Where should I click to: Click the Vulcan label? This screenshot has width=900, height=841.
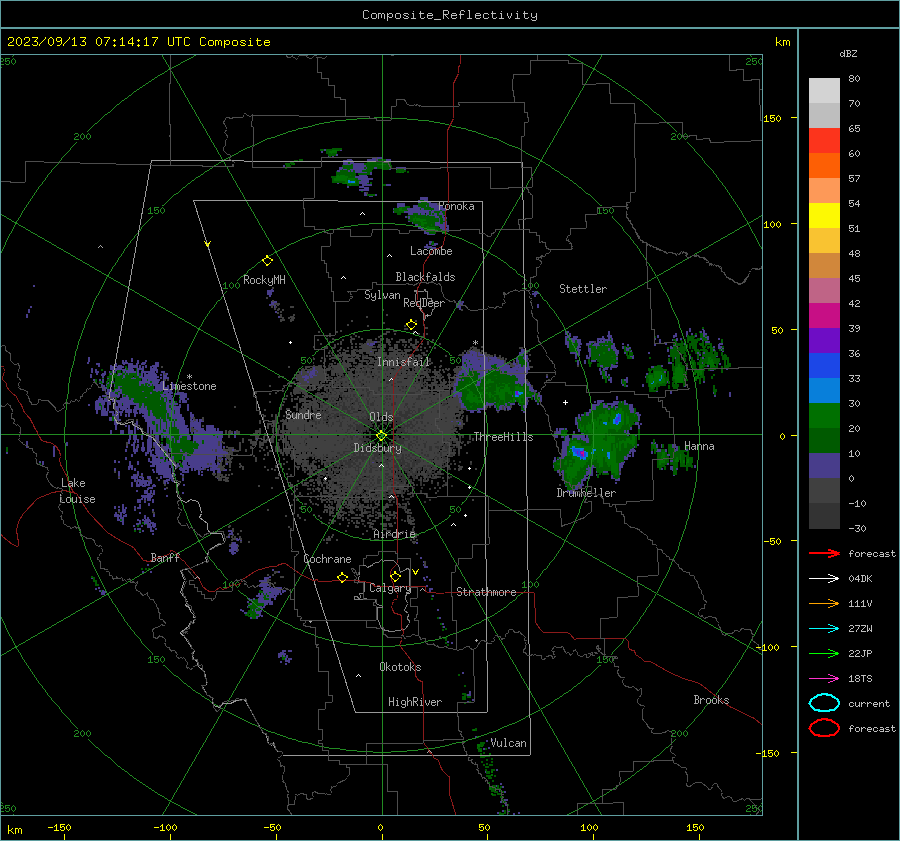tap(508, 743)
